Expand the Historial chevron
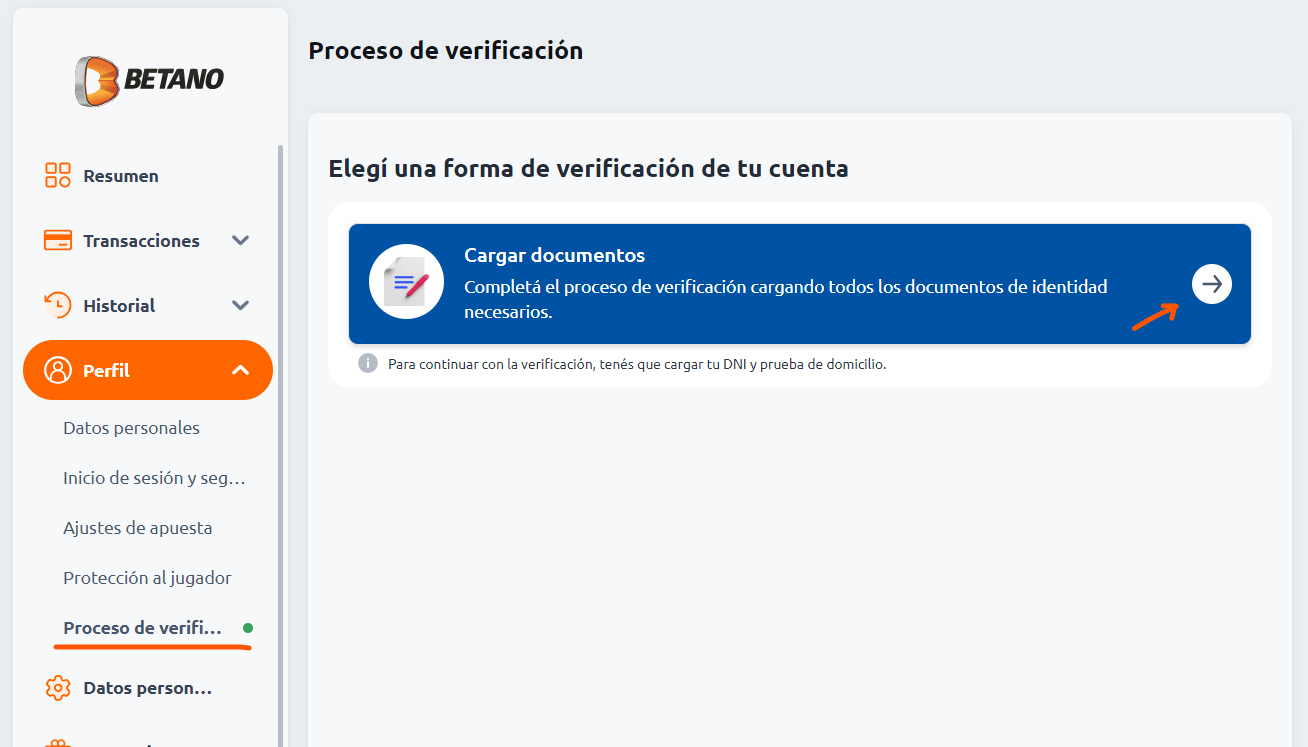 (x=240, y=306)
